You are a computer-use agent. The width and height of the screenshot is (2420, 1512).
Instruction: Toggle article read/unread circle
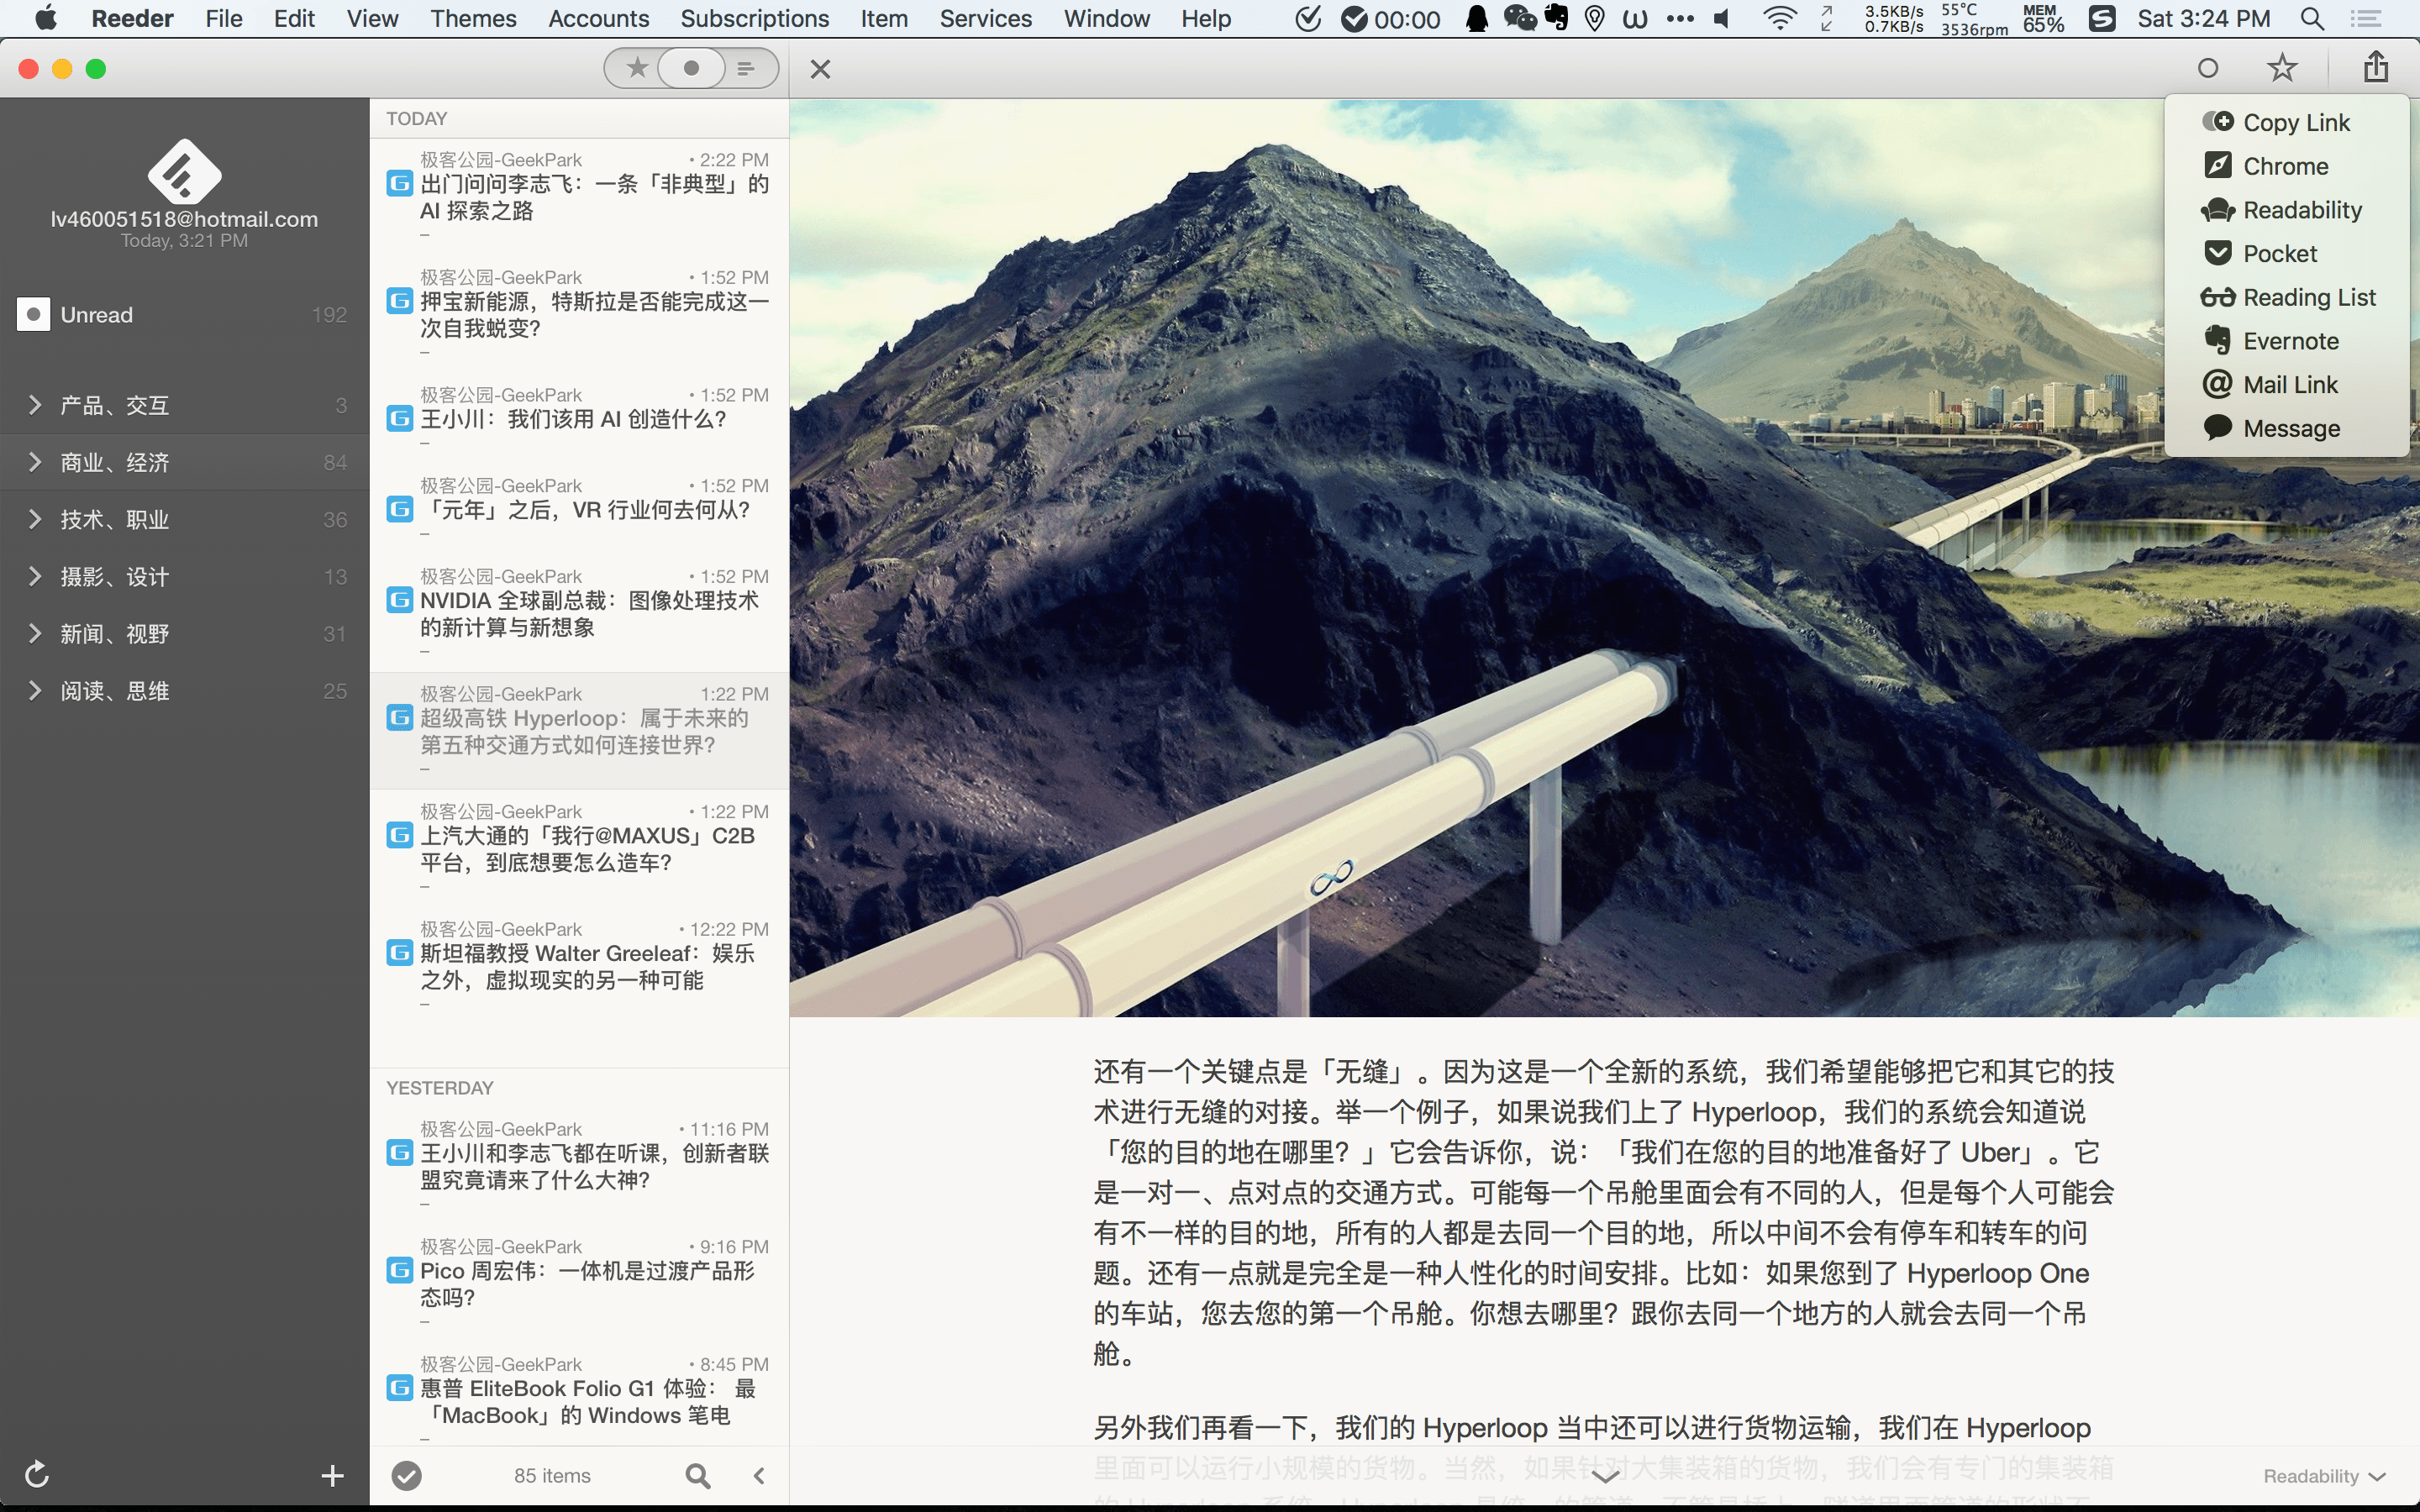[x=2208, y=68]
